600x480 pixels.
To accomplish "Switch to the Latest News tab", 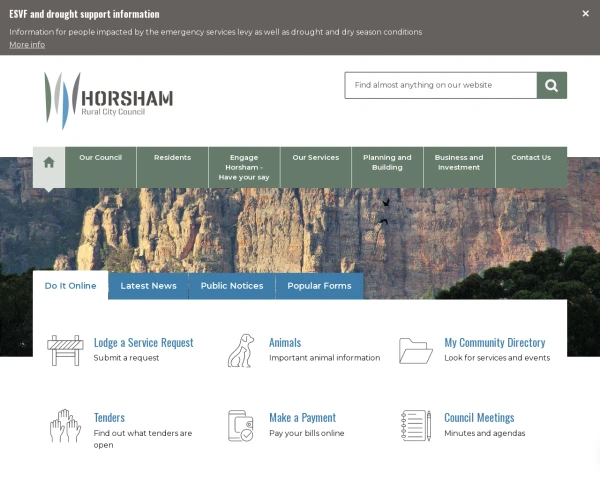I will (148, 286).
